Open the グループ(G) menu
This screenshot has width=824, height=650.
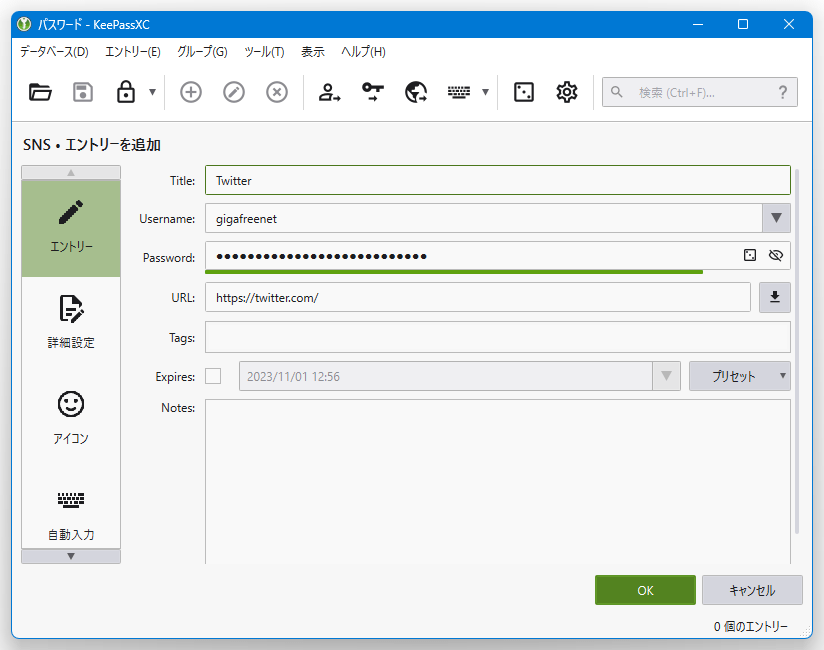(202, 51)
